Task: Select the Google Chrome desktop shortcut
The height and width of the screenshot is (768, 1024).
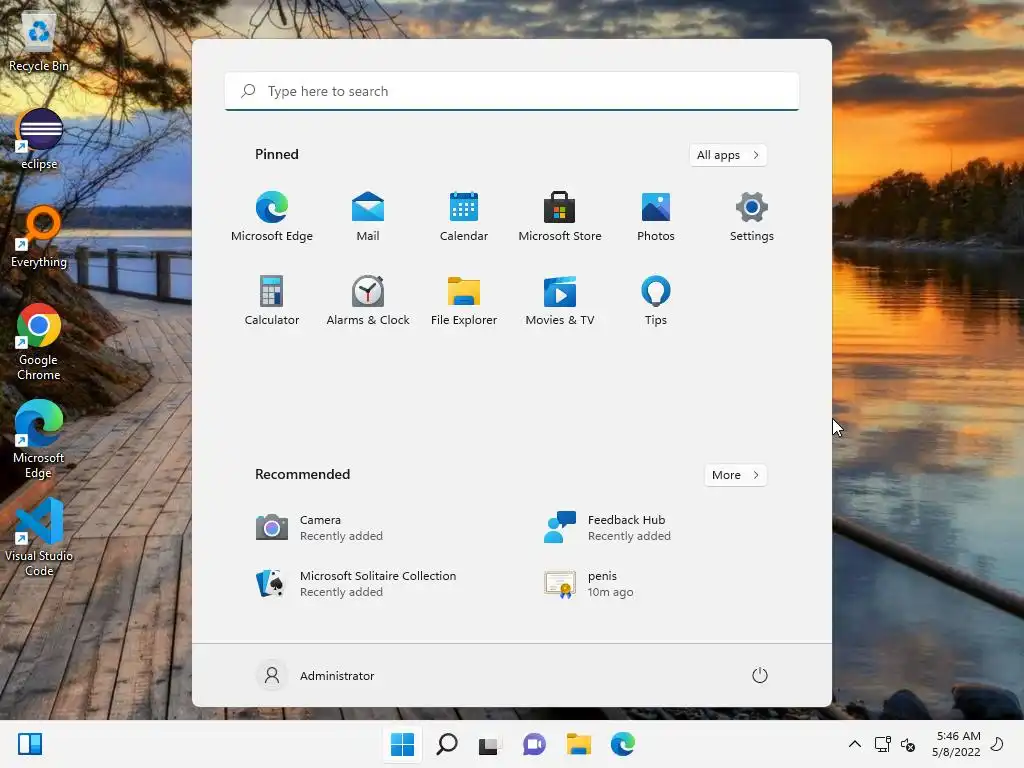Action: tap(39, 342)
